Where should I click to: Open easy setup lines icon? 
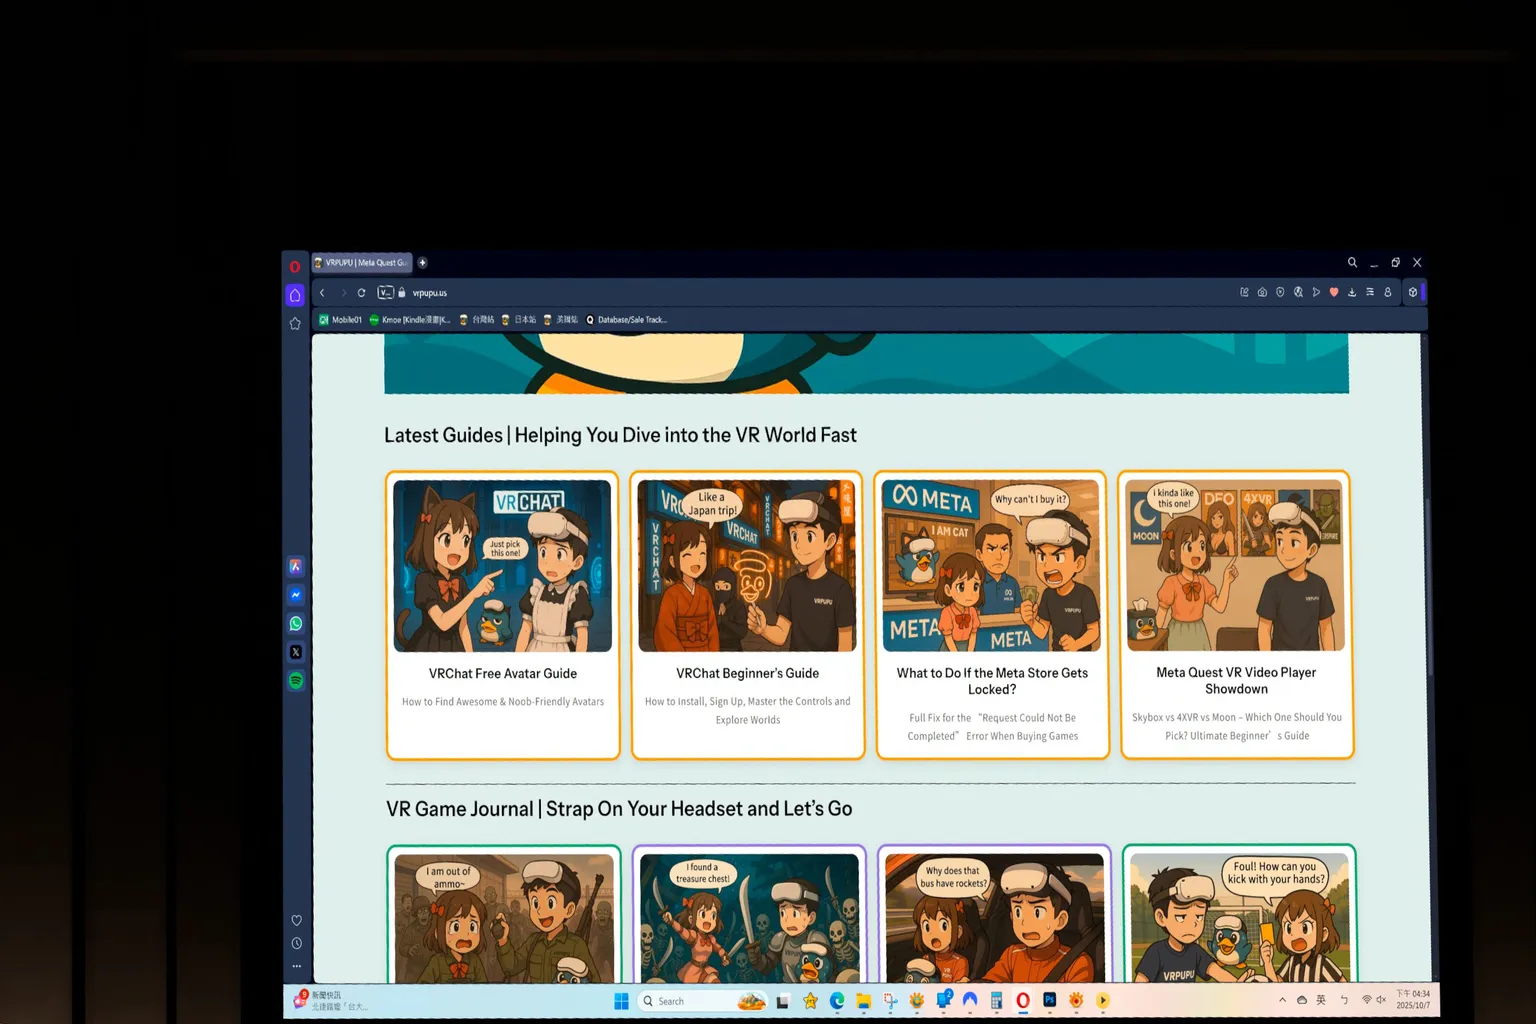[1370, 292]
